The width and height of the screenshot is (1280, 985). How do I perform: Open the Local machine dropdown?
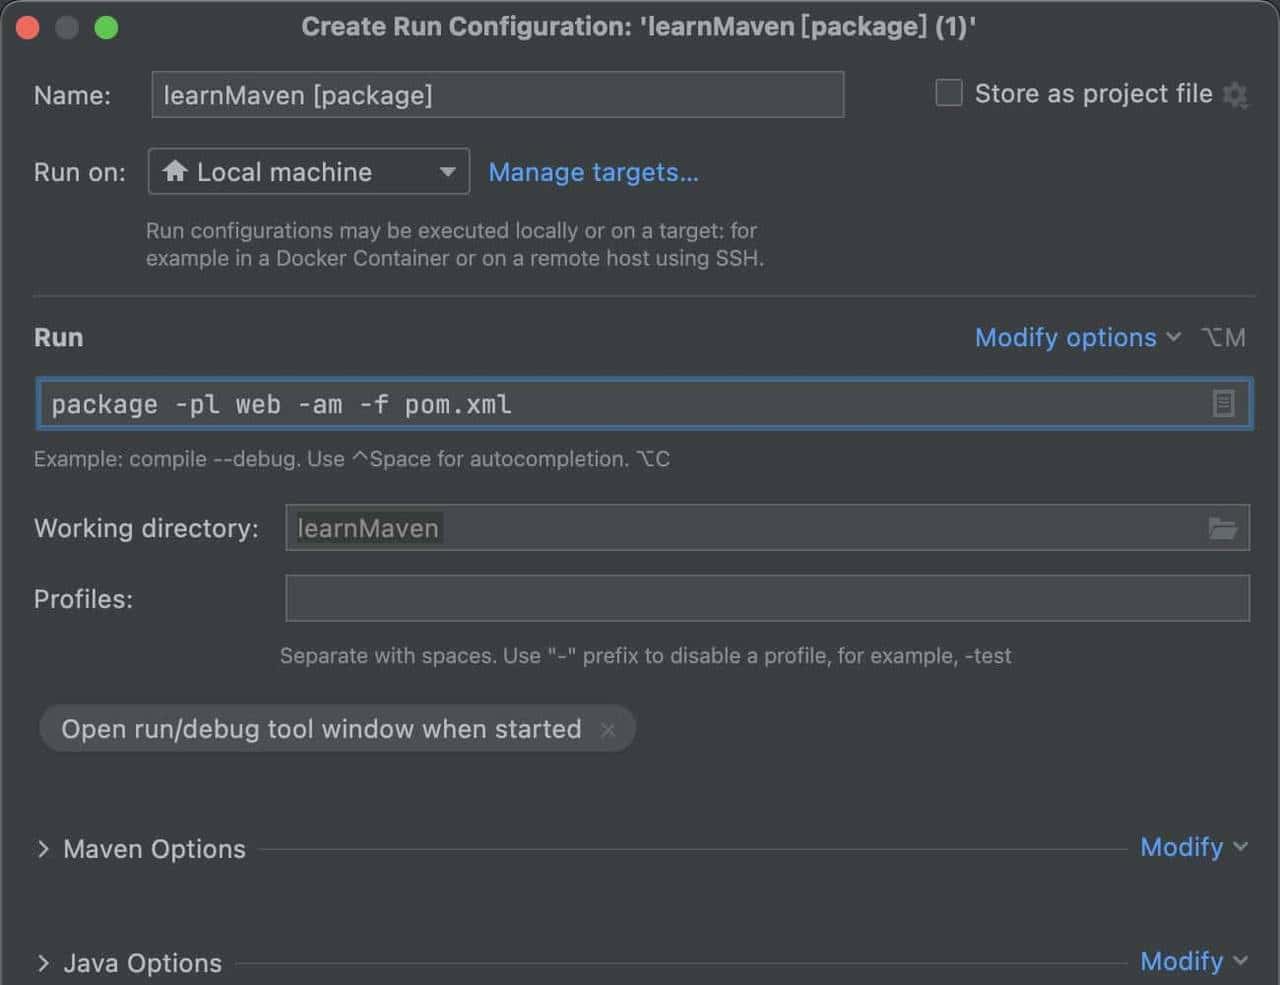[308, 172]
